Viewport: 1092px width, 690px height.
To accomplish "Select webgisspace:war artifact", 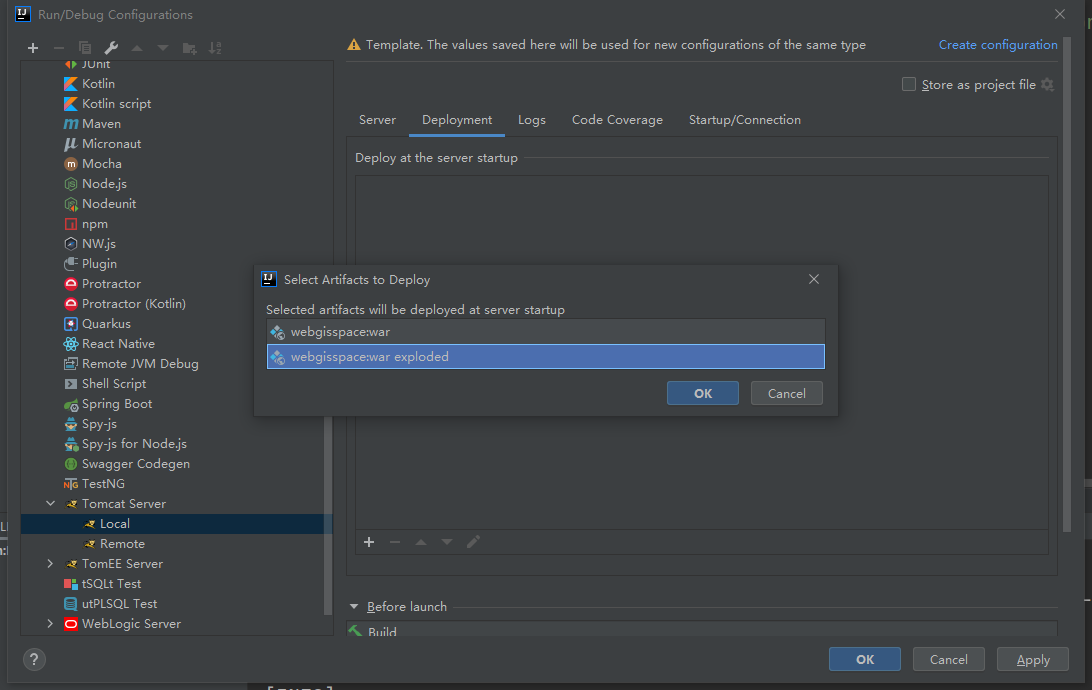I will [x=545, y=332].
